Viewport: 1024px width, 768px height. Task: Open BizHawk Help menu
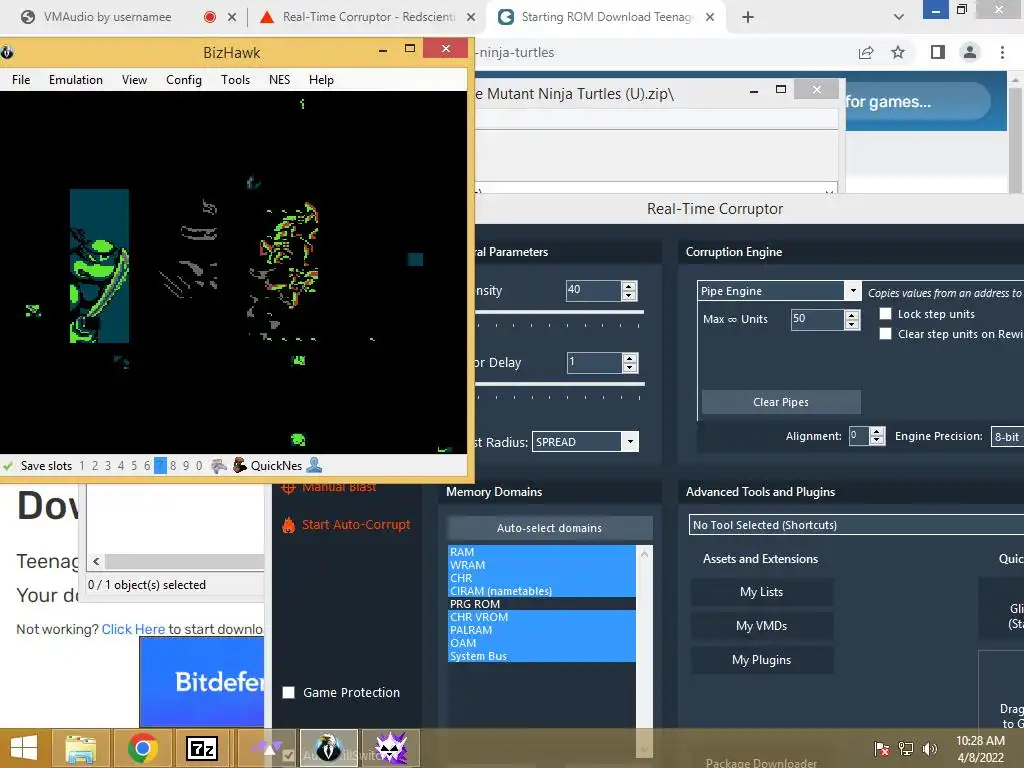[x=321, y=80]
